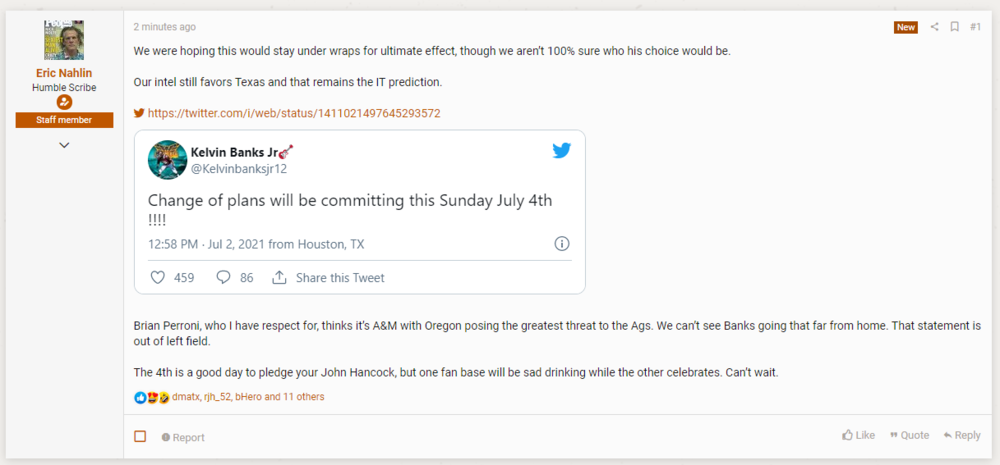Open the tweet info circle icon
The width and height of the screenshot is (1000, 465).
[x=562, y=244]
